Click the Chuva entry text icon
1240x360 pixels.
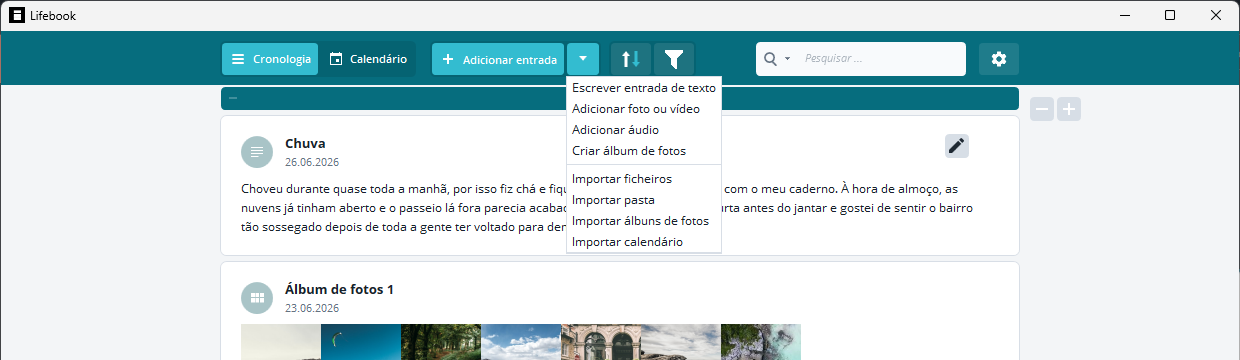(x=257, y=152)
